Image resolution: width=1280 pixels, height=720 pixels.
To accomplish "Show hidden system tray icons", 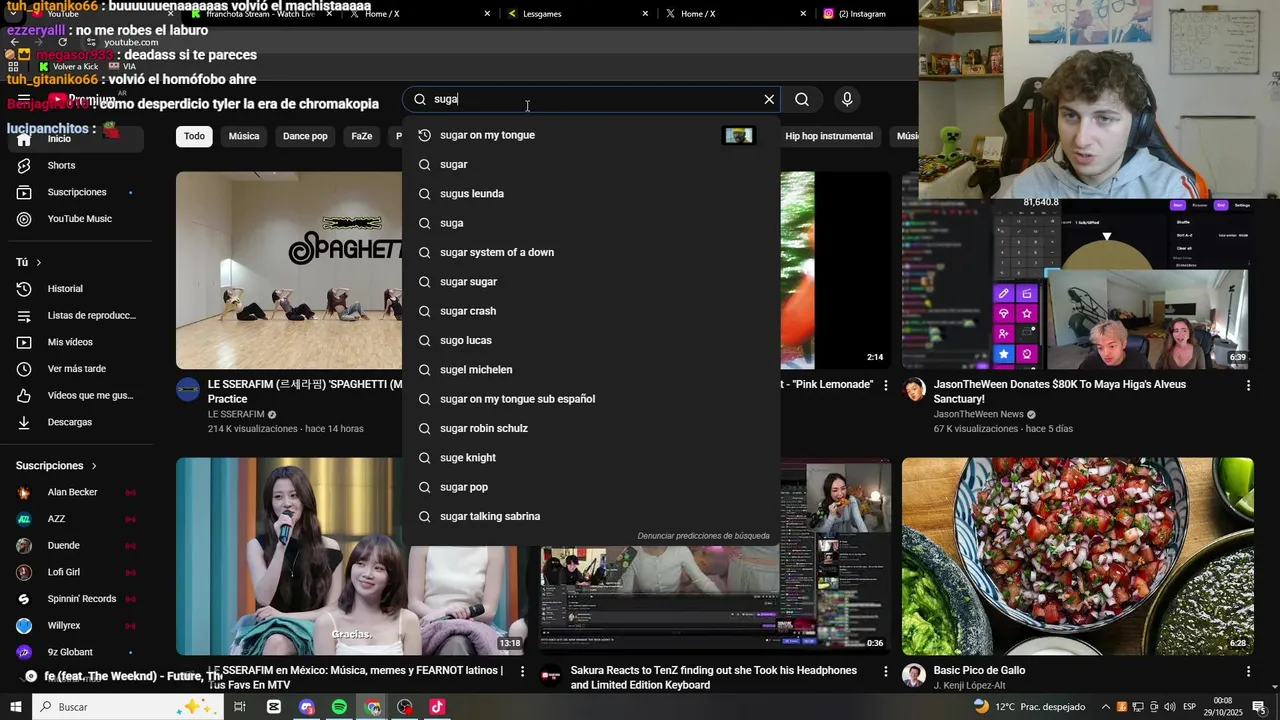I will tap(1106, 707).
